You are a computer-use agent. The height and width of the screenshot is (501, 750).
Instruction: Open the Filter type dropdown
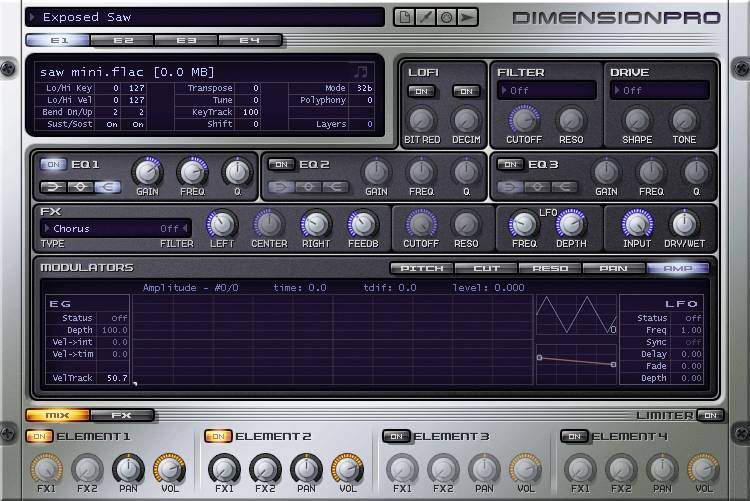pos(547,91)
